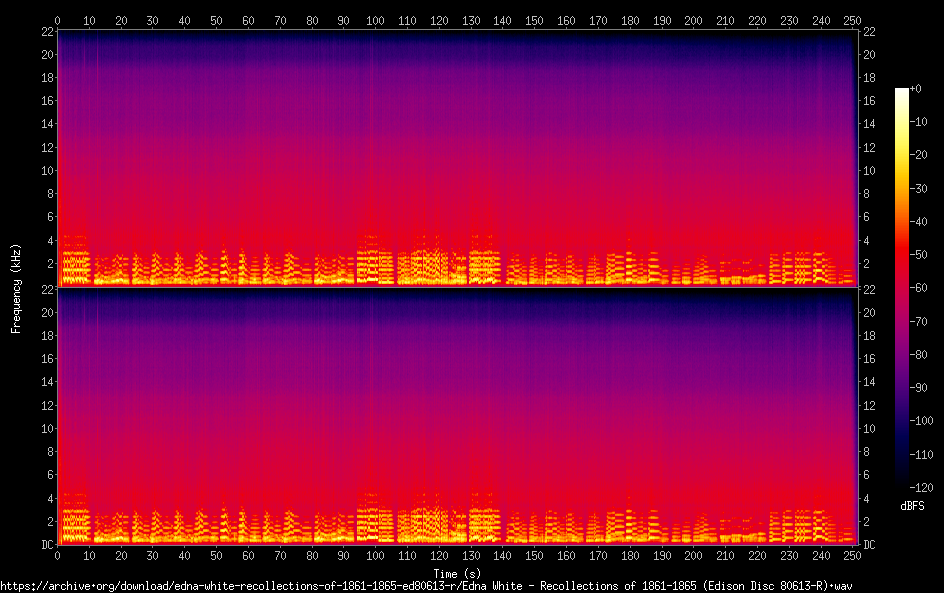Click "8" on the lower channel's right frequency axis
Viewport: 944px width, 593px height.
pyautogui.click(x=866, y=452)
